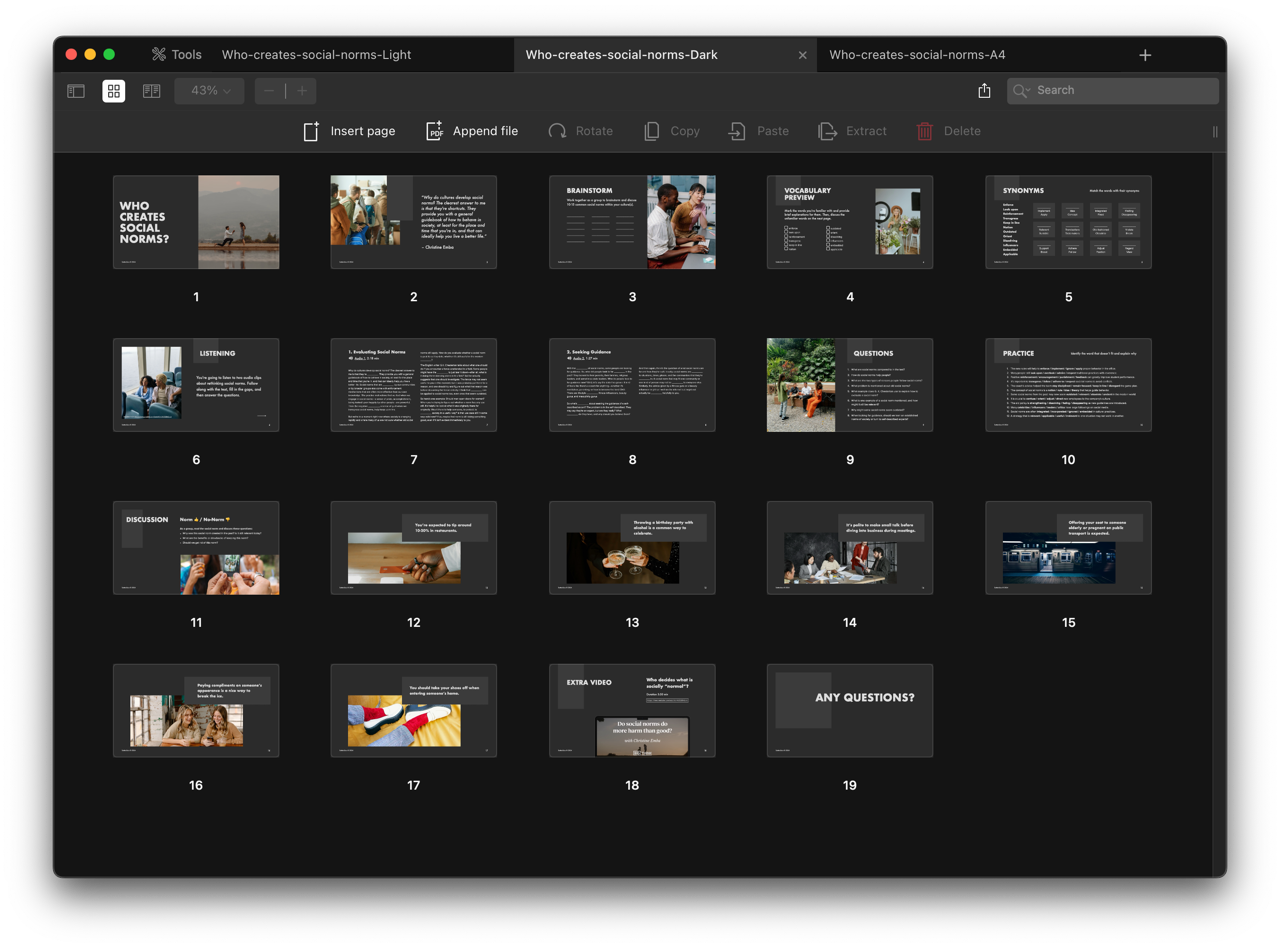Show the sidebar panel view
1280x948 pixels.
pos(76,91)
